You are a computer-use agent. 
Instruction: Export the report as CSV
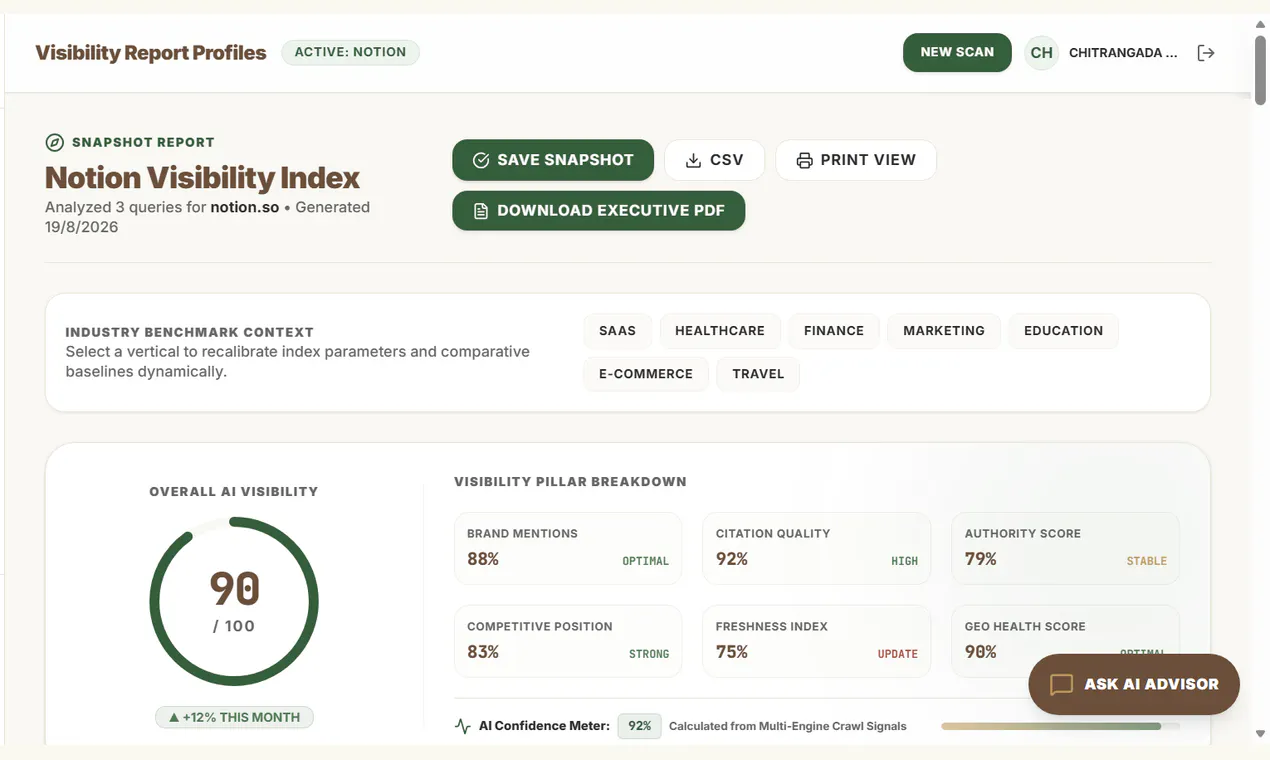pyautogui.click(x=714, y=160)
